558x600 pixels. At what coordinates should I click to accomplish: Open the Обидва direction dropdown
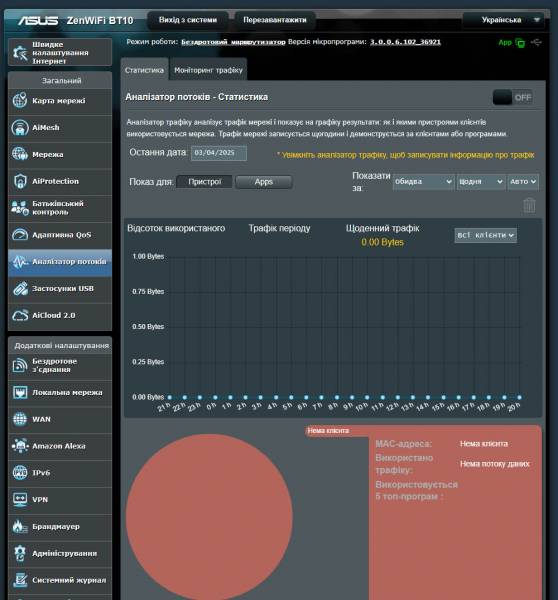point(423,182)
